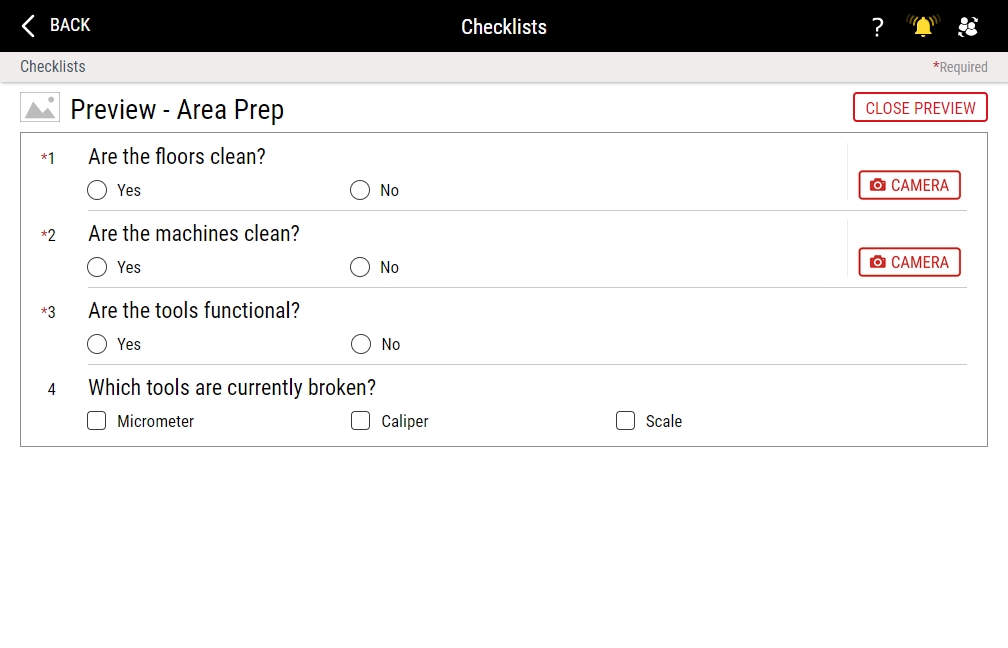This screenshot has width=1008, height=648.
Task: Click the users group icon
Action: tap(967, 27)
